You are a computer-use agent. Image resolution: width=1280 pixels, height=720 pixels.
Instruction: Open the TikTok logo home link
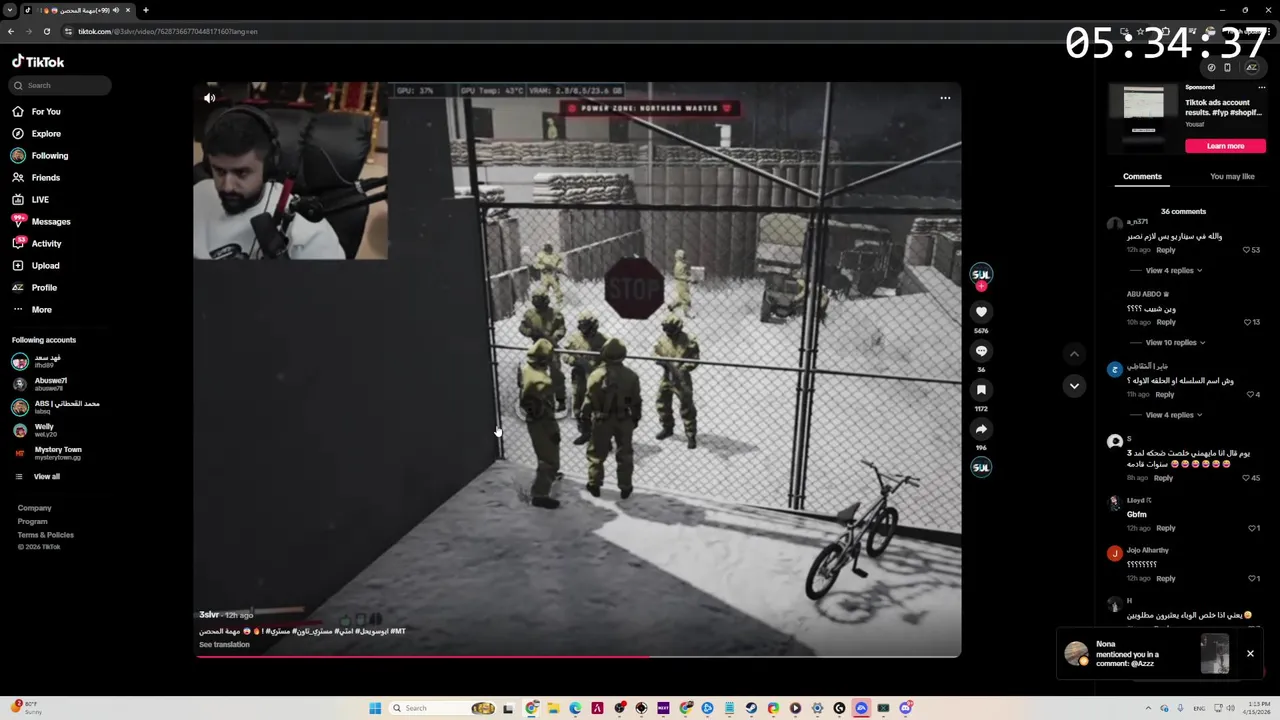tap(38, 61)
